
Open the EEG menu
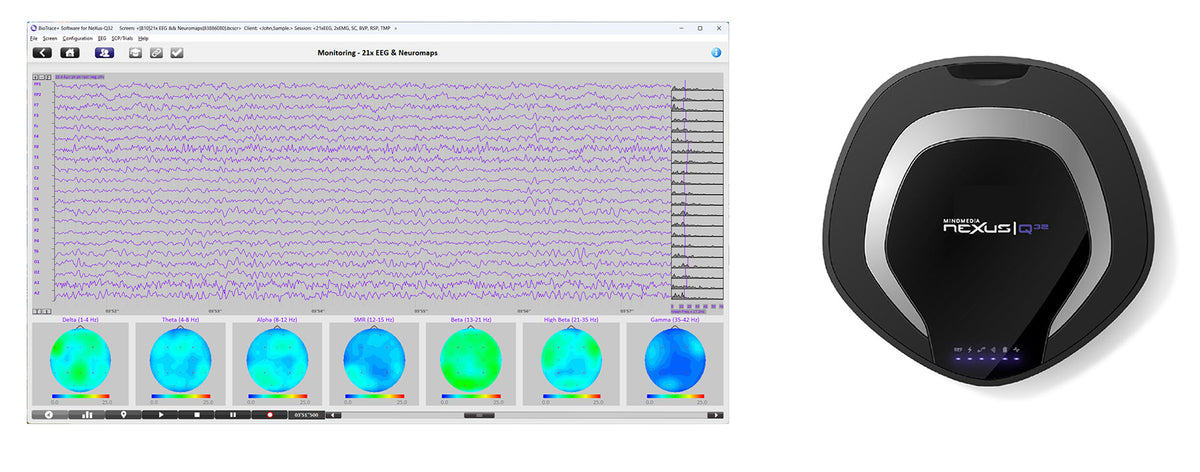102,38
